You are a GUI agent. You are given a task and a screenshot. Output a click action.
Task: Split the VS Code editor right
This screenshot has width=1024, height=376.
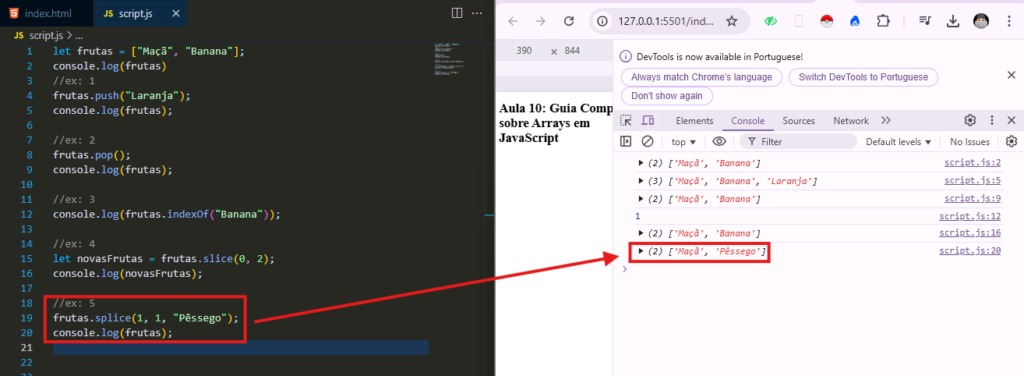click(x=457, y=13)
